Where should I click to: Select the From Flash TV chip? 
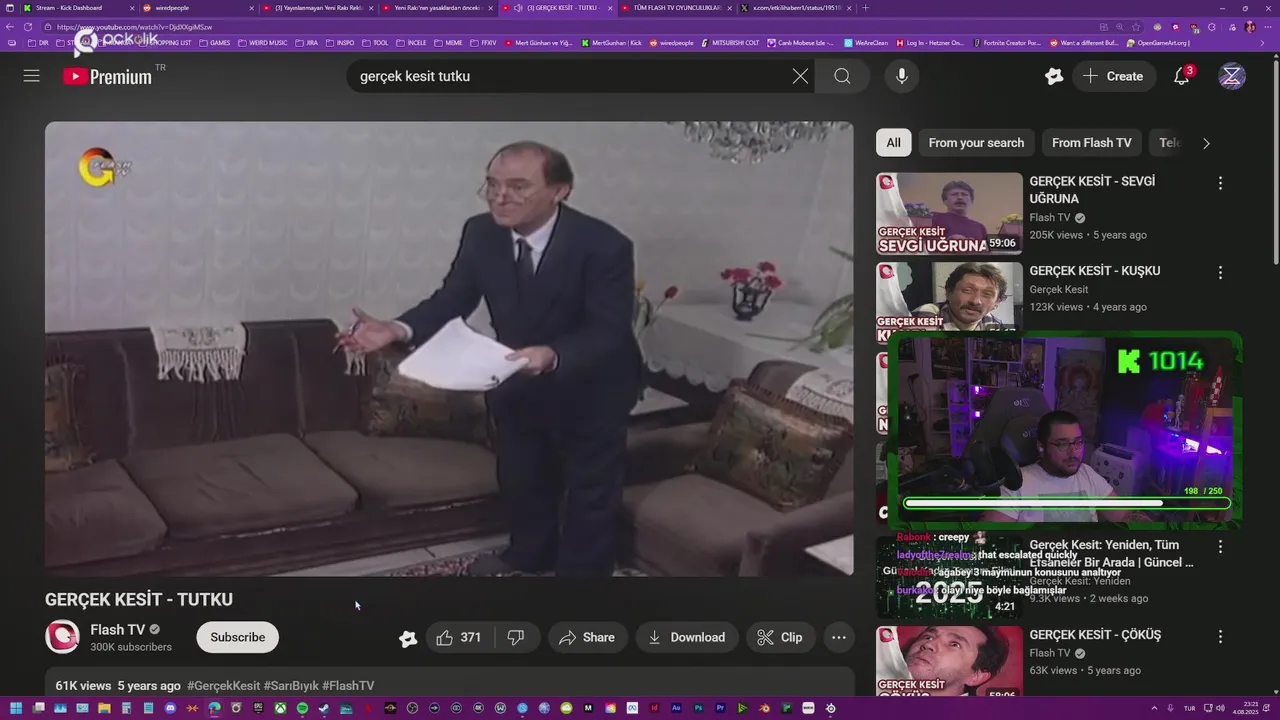coord(1091,143)
